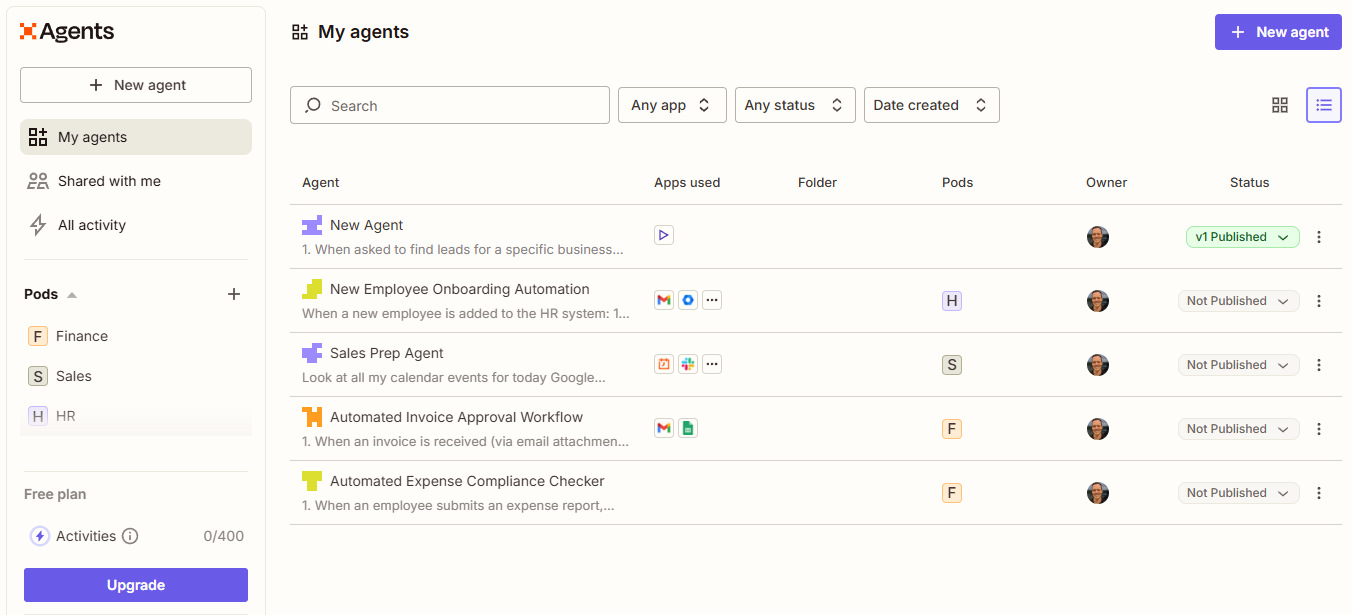Open the Gmail icon on the onboarding automation row
Image resolution: width=1352 pixels, height=615 pixels.
pos(664,299)
